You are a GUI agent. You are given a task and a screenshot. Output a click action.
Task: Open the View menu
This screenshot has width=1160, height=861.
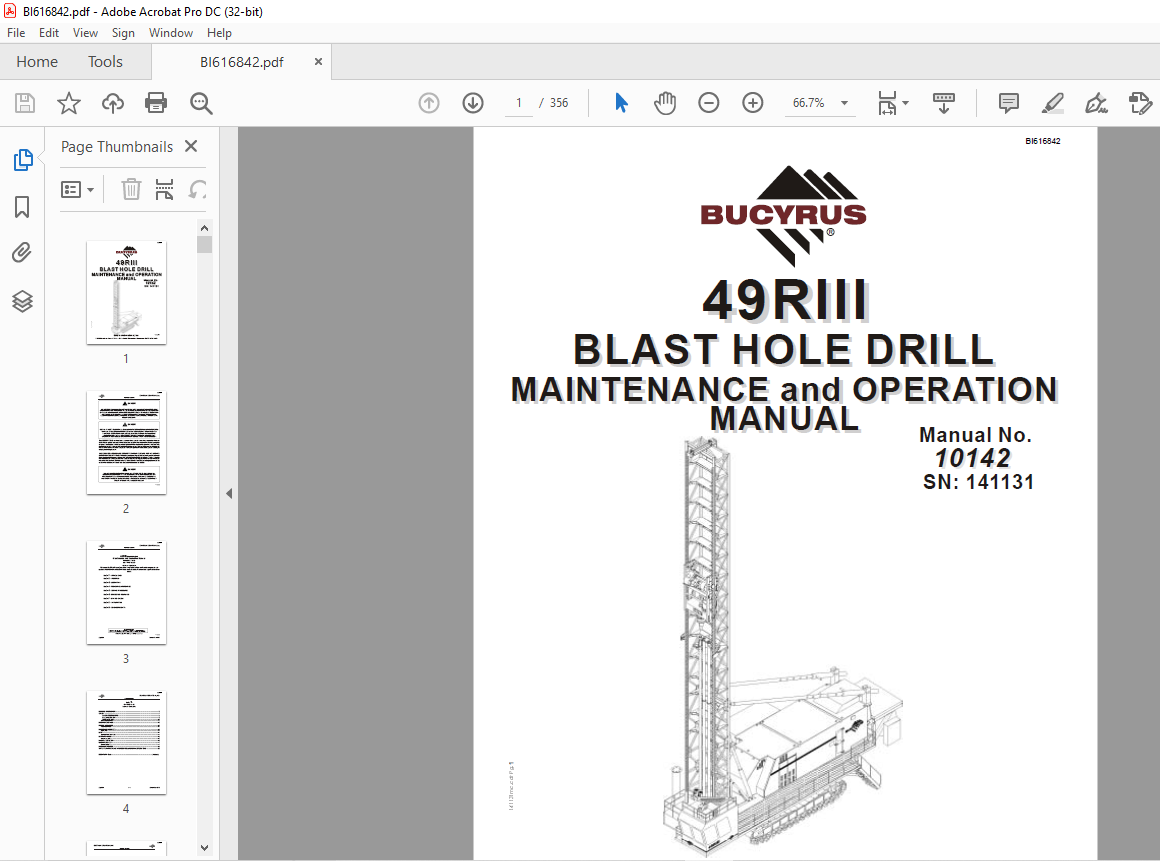coord(85,33)
